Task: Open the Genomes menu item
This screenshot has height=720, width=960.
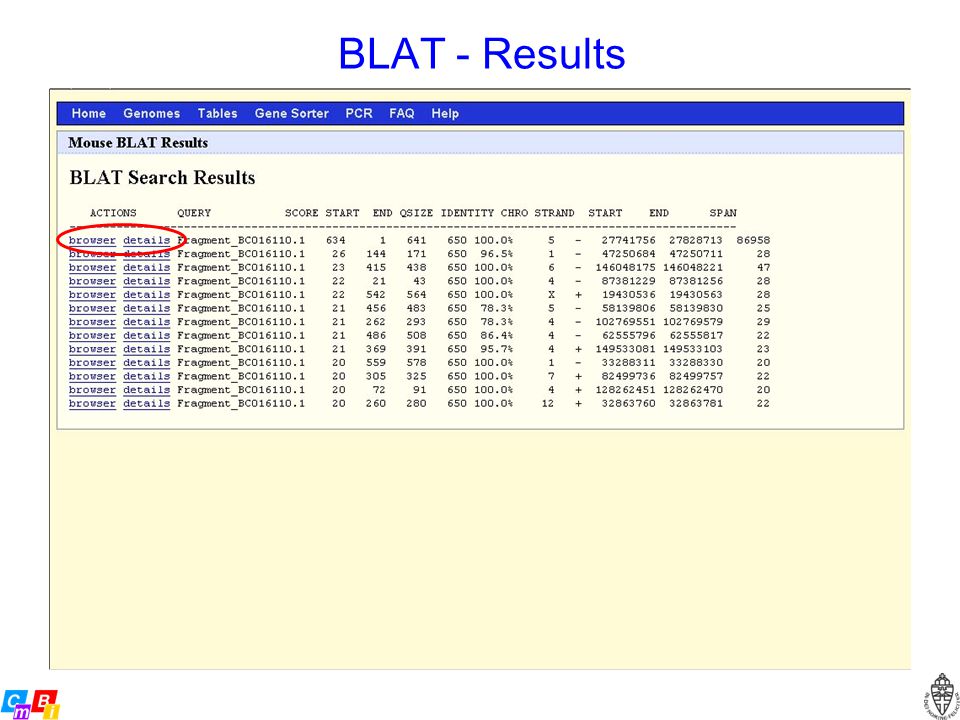Action: click(152, 113)
